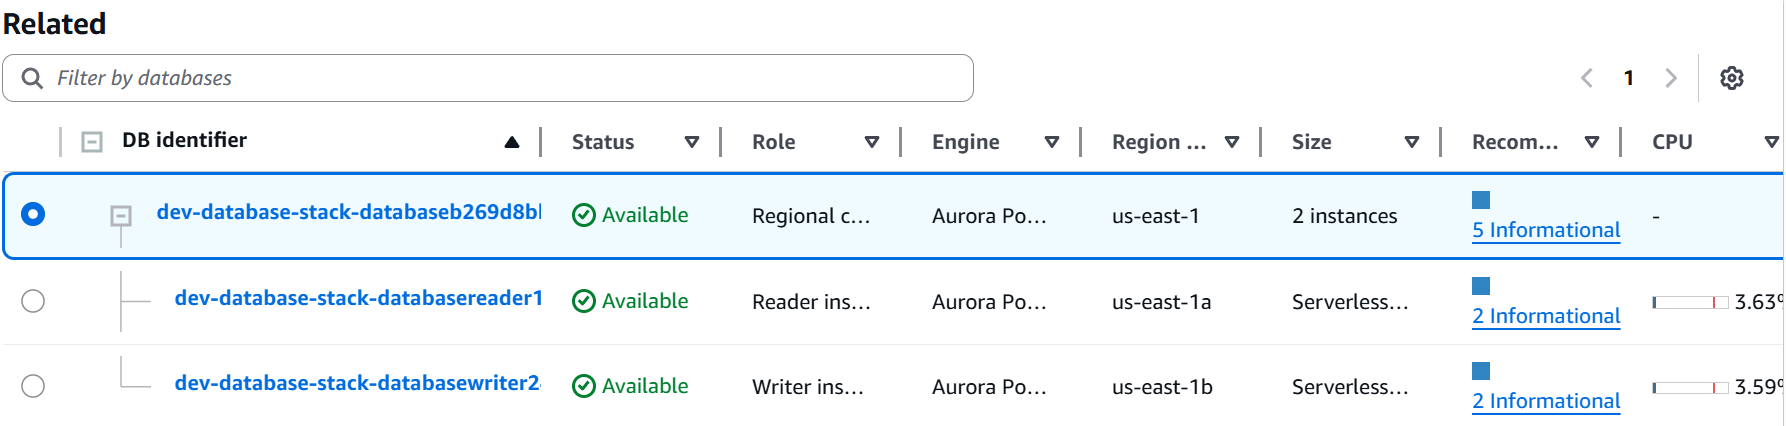The height and width of the screenshot is (426, 1786).
Task: Click Available status icon for databasewriter2
Action: click(584, 386)
